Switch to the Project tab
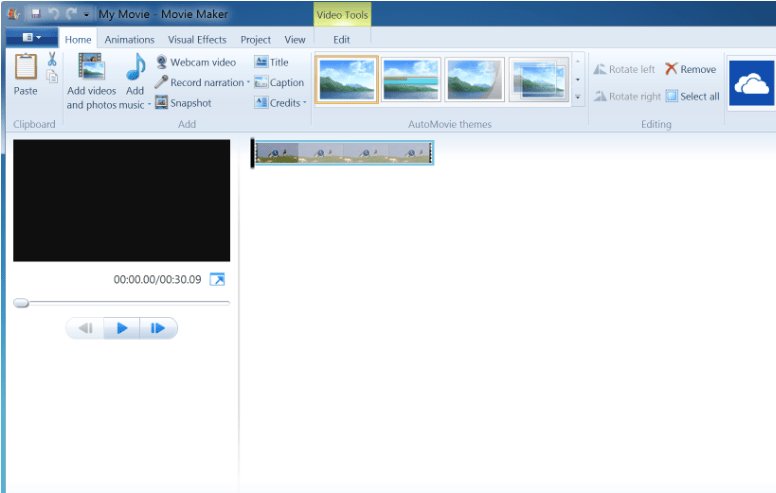Viewport: 776px width, 493px height. pos(255,40)
